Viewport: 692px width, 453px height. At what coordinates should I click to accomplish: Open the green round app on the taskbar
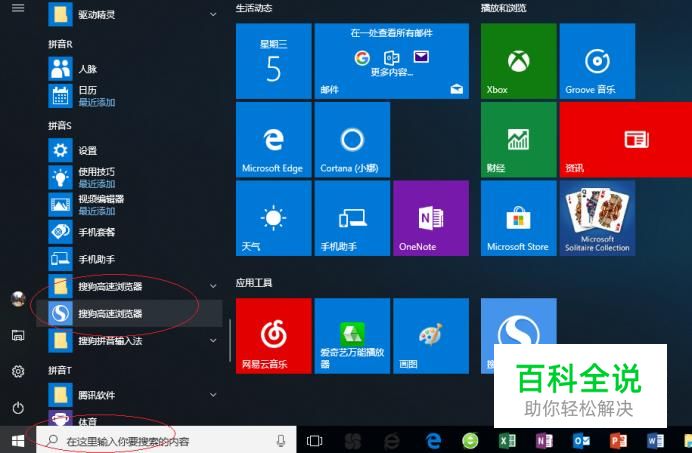(x=470, y=440)
